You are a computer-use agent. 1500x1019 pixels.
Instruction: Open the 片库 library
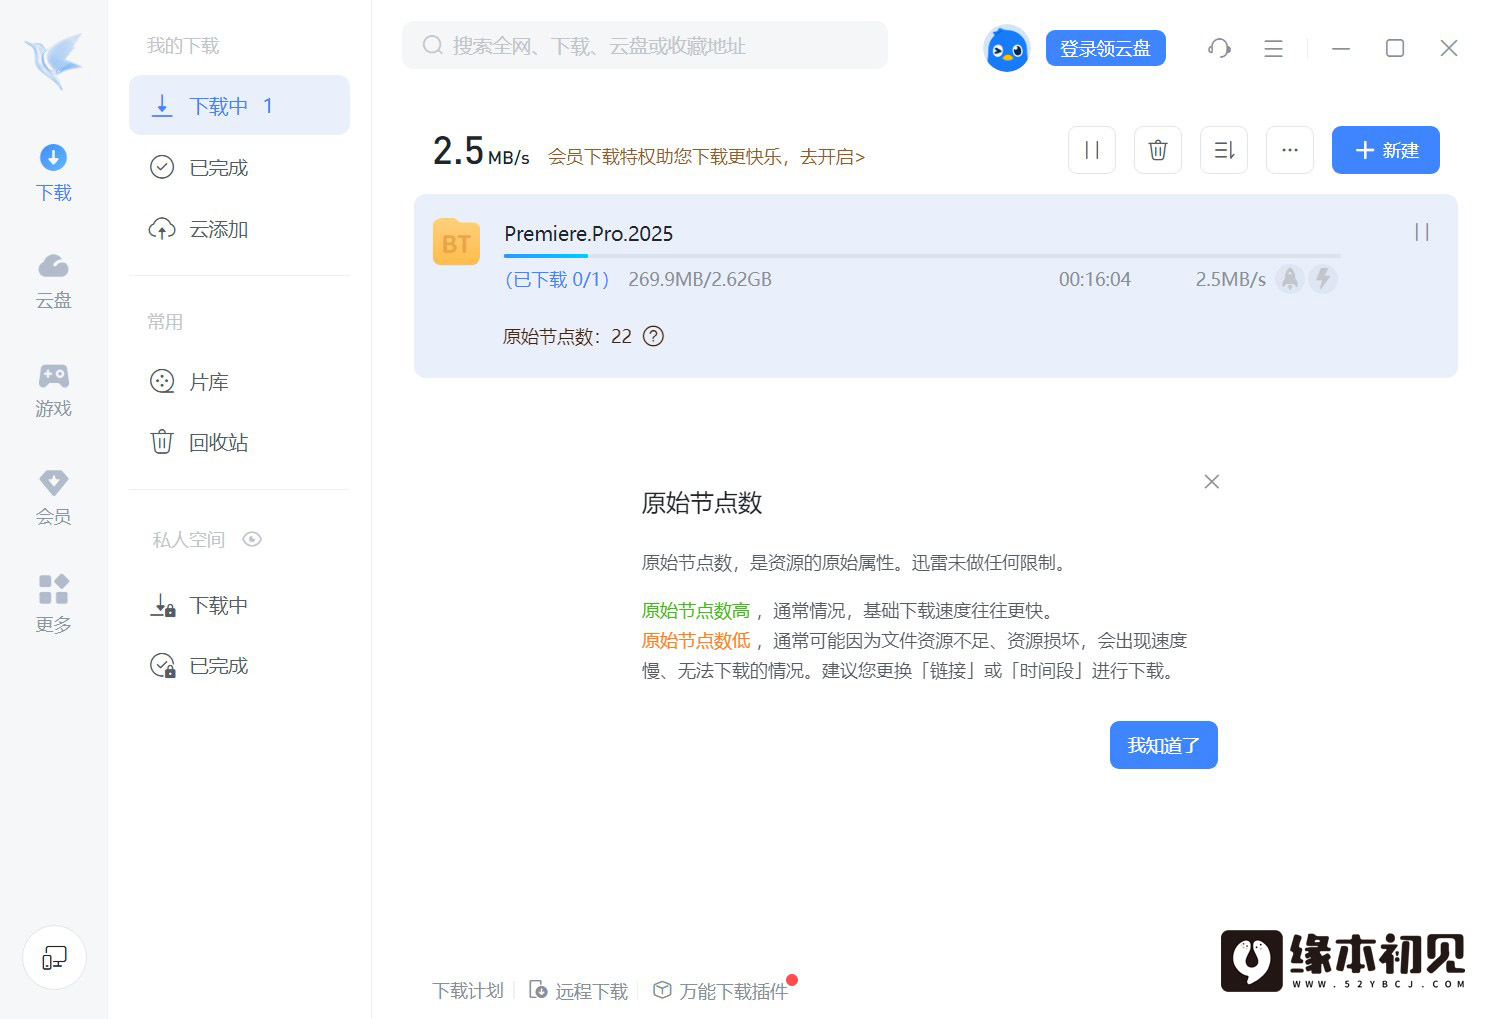point(239,382)
